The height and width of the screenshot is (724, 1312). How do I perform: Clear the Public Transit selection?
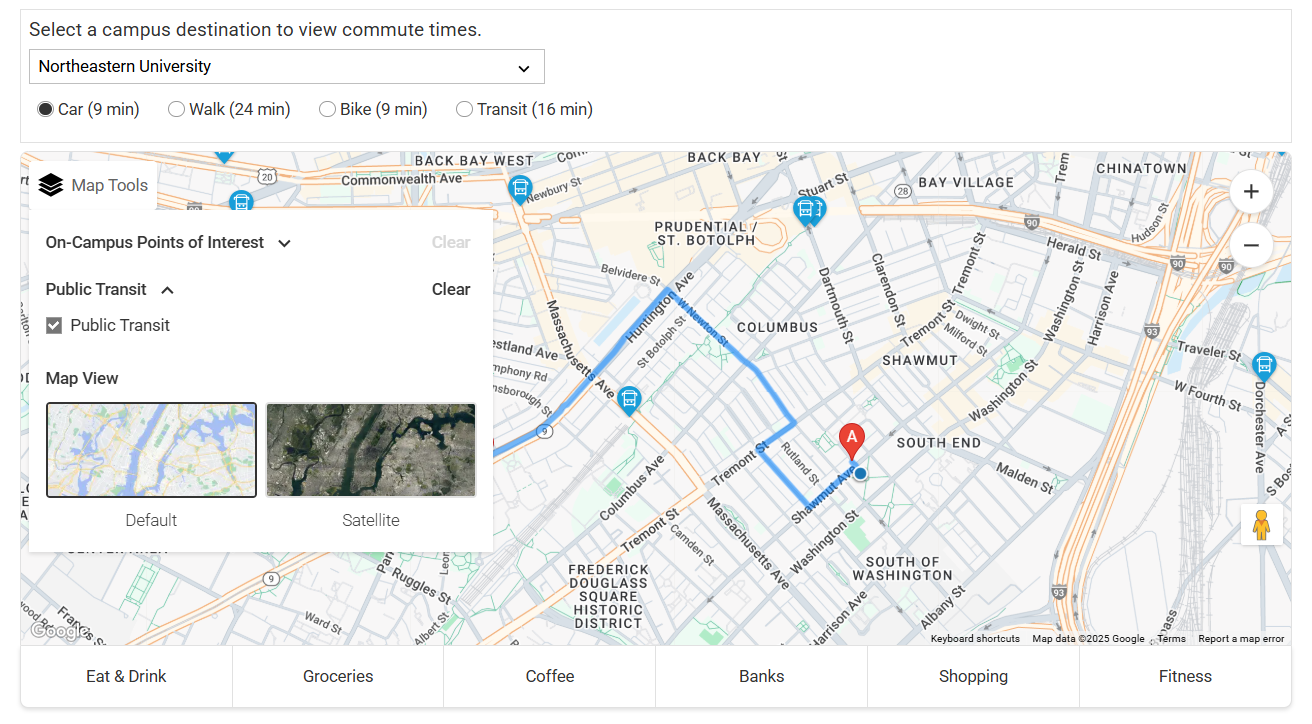tap(451, 289)
